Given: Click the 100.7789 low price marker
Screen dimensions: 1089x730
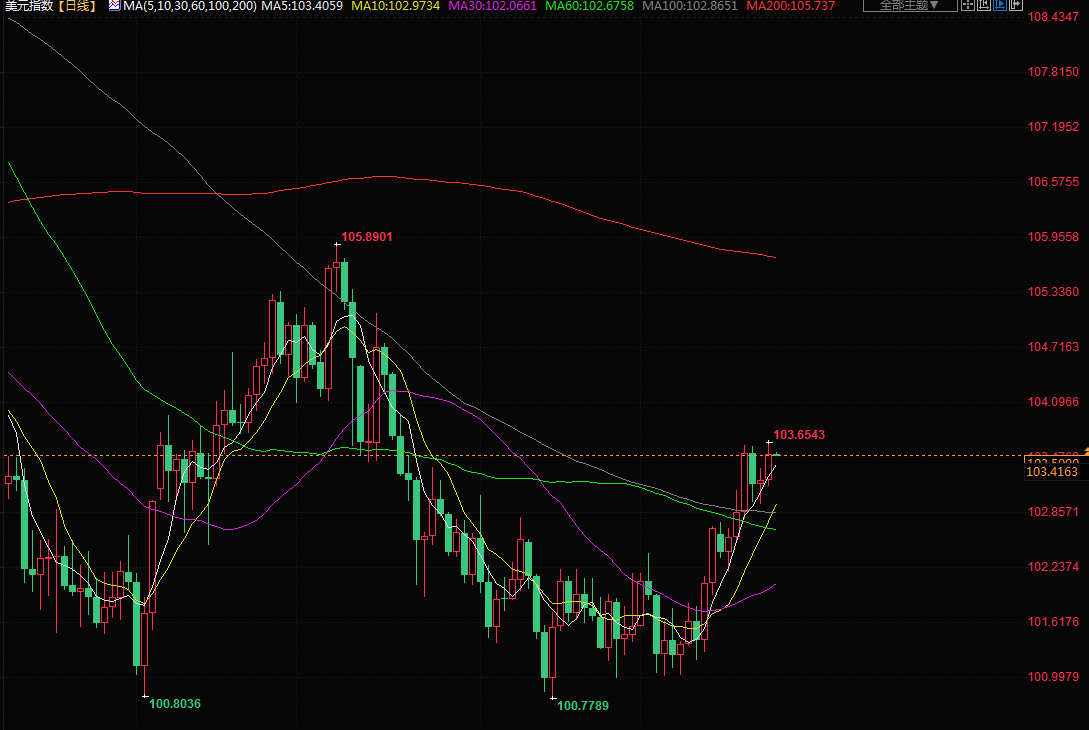Looking at the screenshot, I should coord(582,705).
